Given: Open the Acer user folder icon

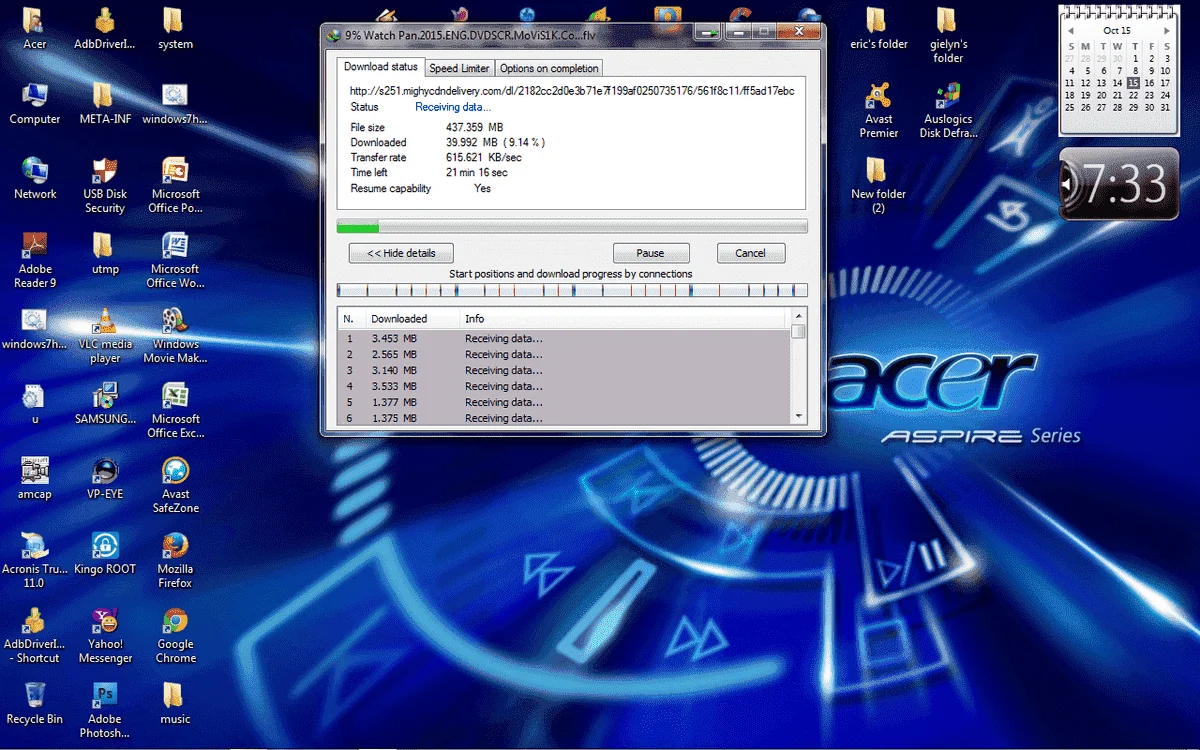Looking at the screenshot, I should (34, 28).
